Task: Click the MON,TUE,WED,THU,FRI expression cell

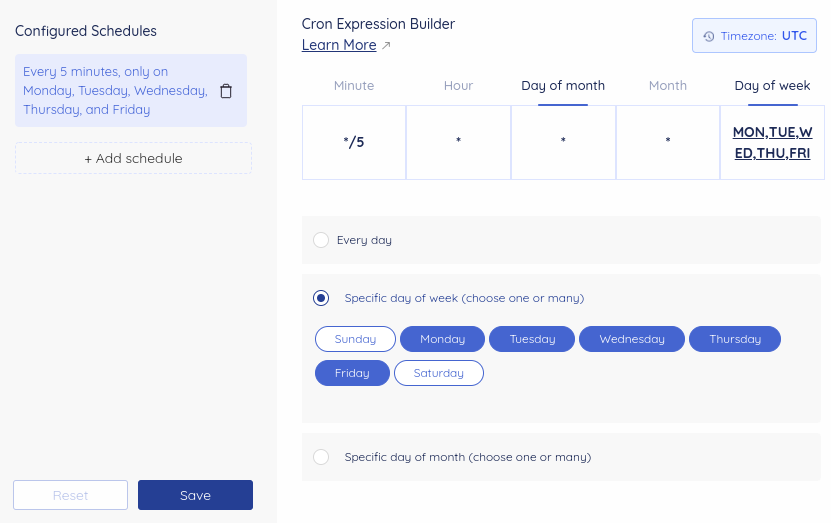Action: pos(772,143)
